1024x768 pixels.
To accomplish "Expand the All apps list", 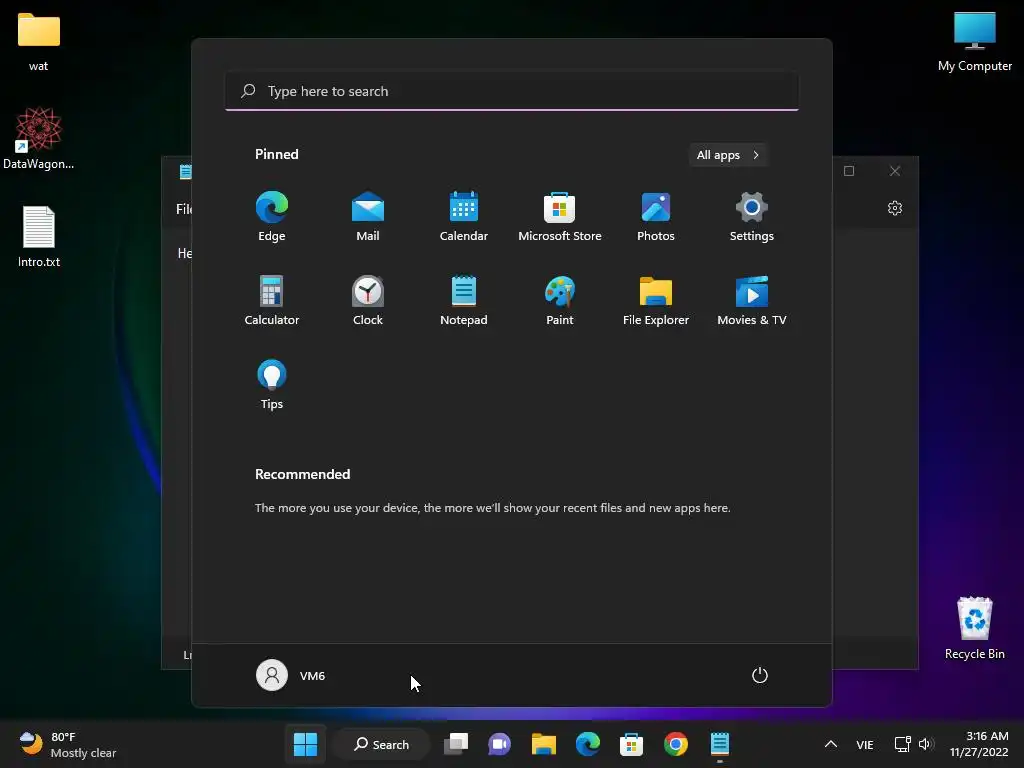I will coord(728,155).
